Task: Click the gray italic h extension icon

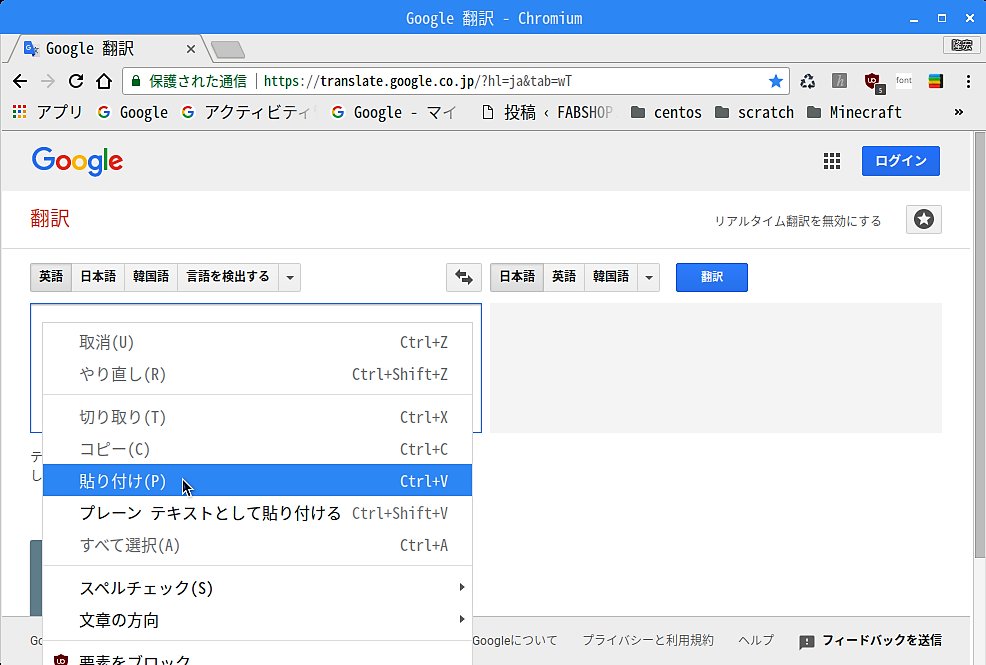Action: [839, 80]
